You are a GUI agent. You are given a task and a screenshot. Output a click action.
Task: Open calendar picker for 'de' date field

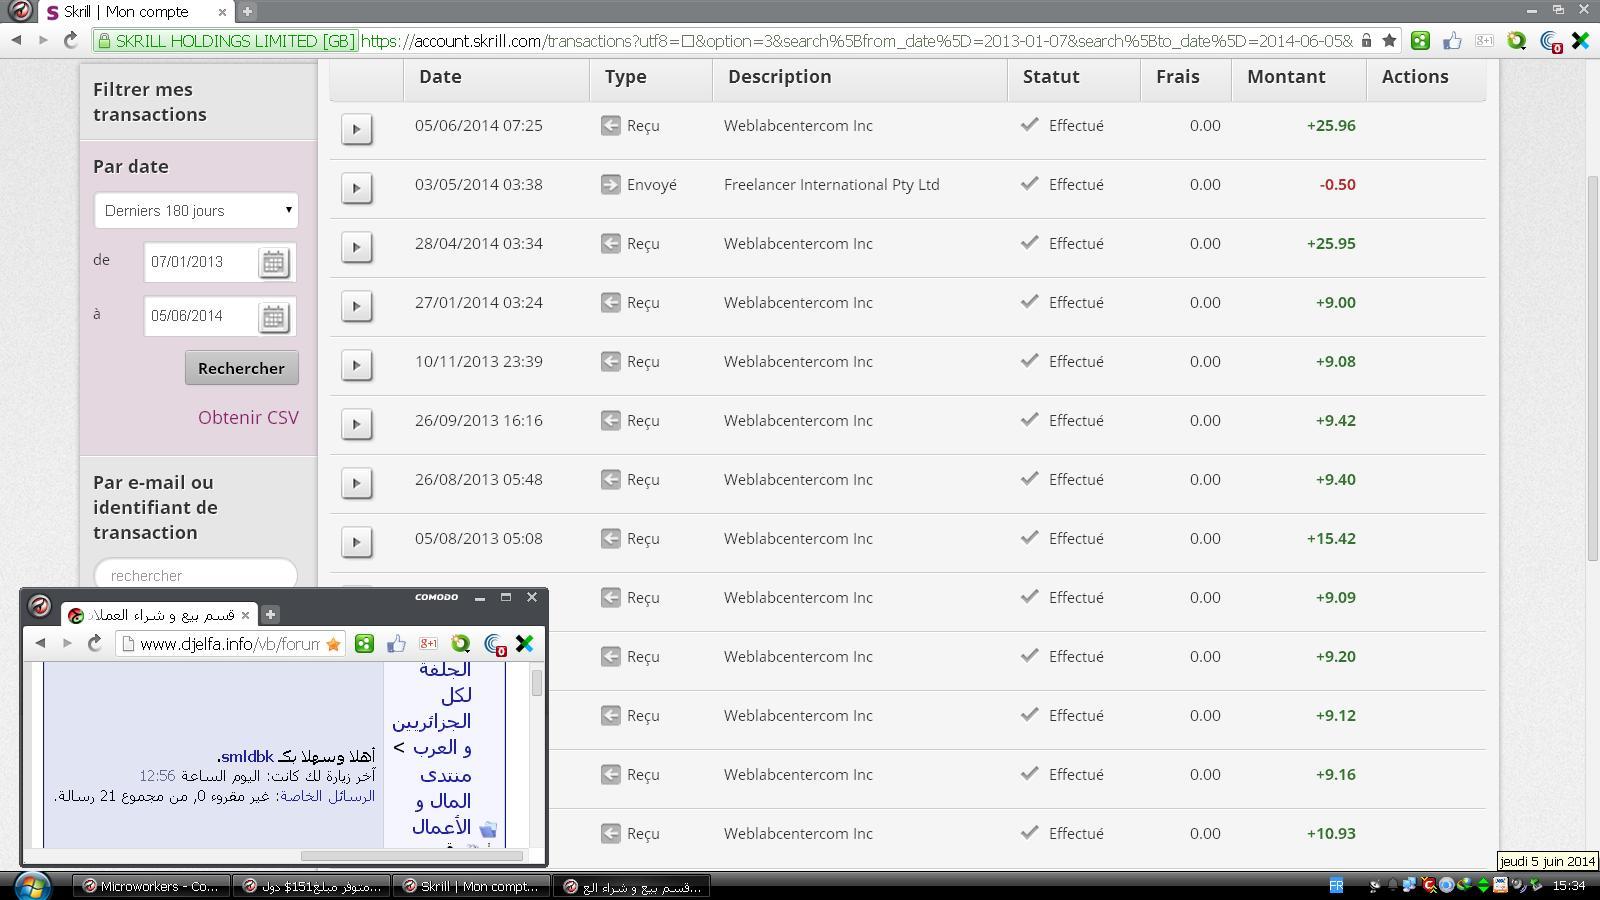273,263
